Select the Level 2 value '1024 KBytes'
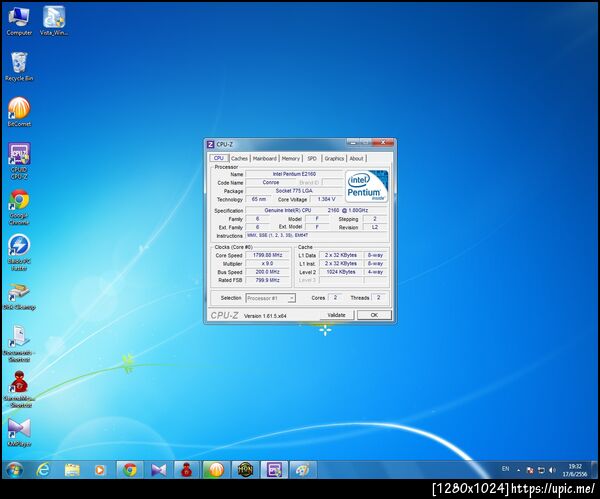This screenshot has width=600, height=499. tap(341, 272)
